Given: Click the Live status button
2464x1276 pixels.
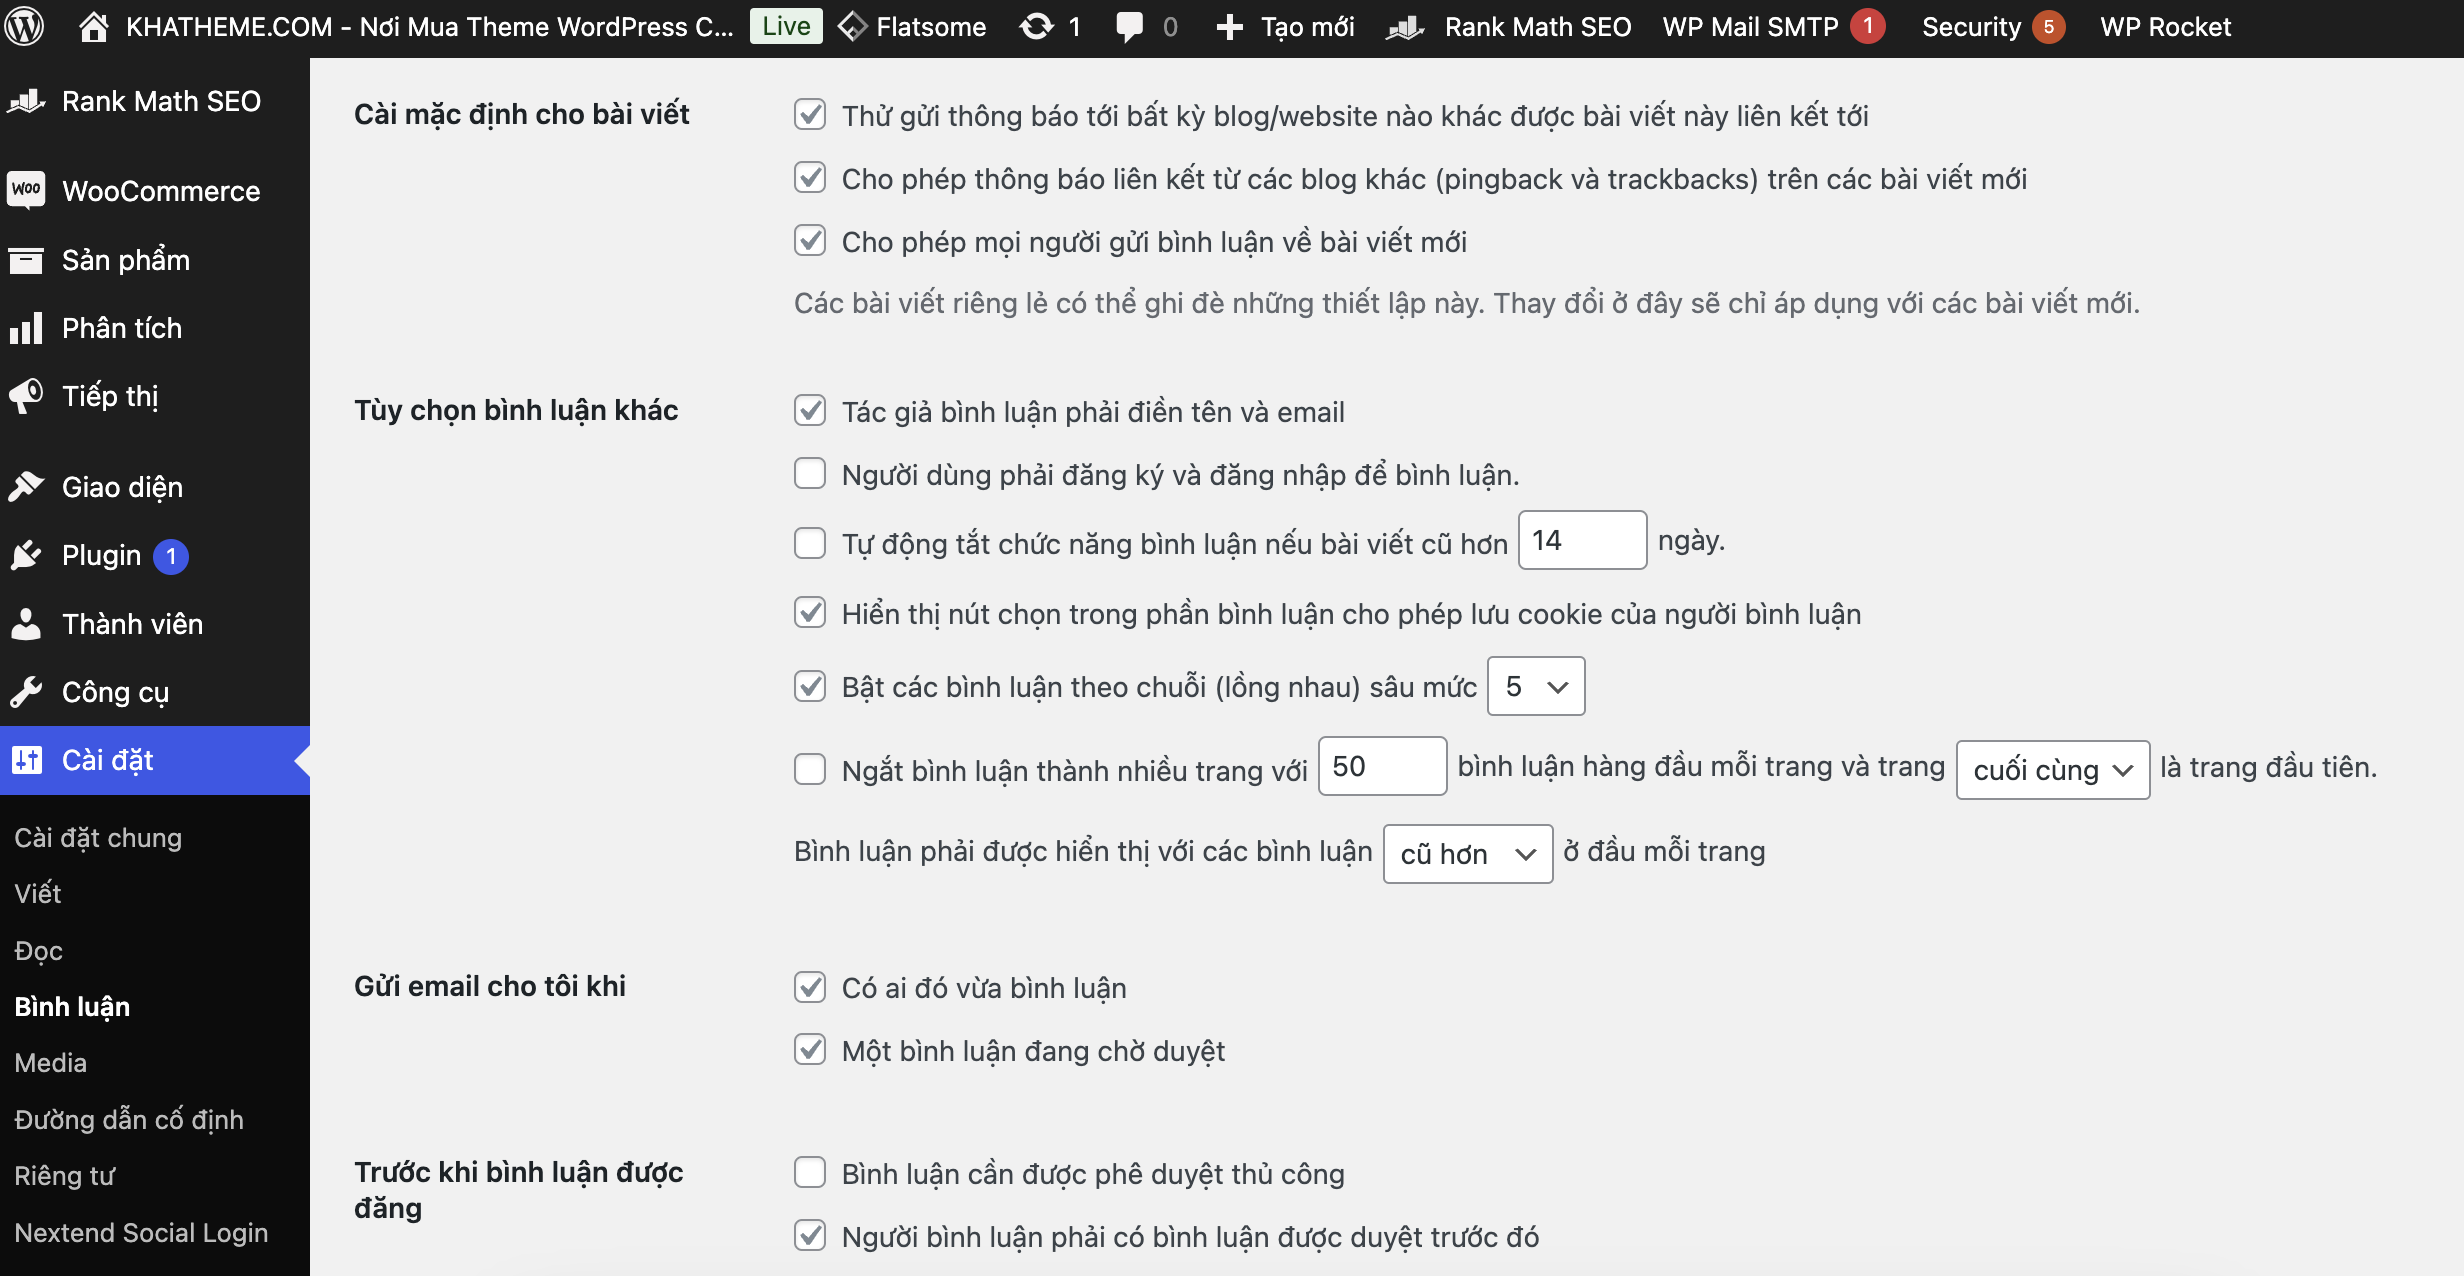Looking at the screenshot, I should click(x=786, y=27).
